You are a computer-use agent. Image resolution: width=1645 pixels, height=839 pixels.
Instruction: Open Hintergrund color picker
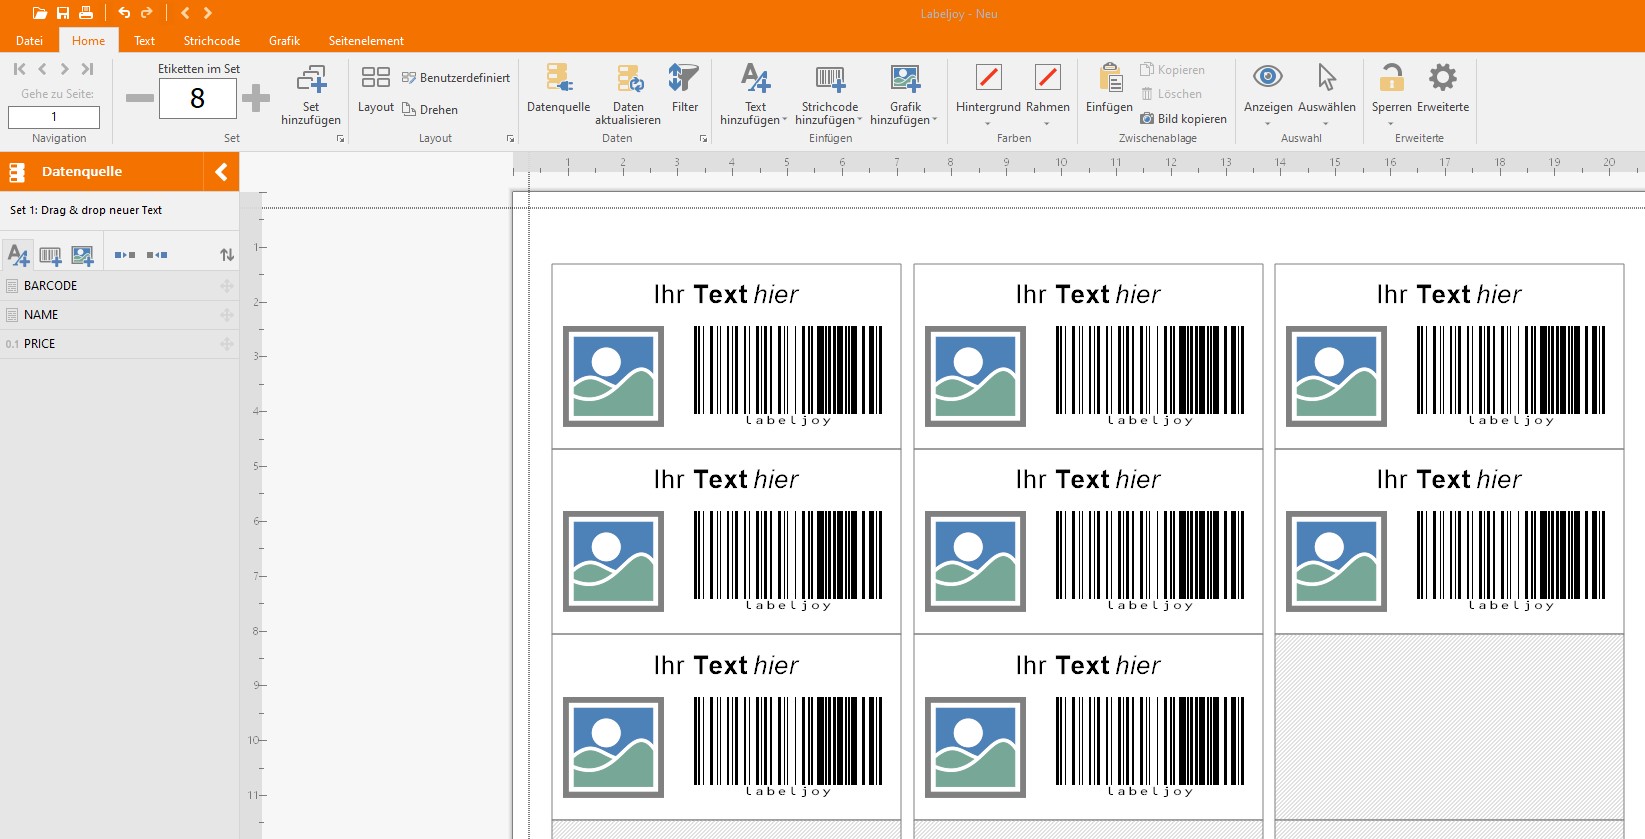click(x=988, y=95)
